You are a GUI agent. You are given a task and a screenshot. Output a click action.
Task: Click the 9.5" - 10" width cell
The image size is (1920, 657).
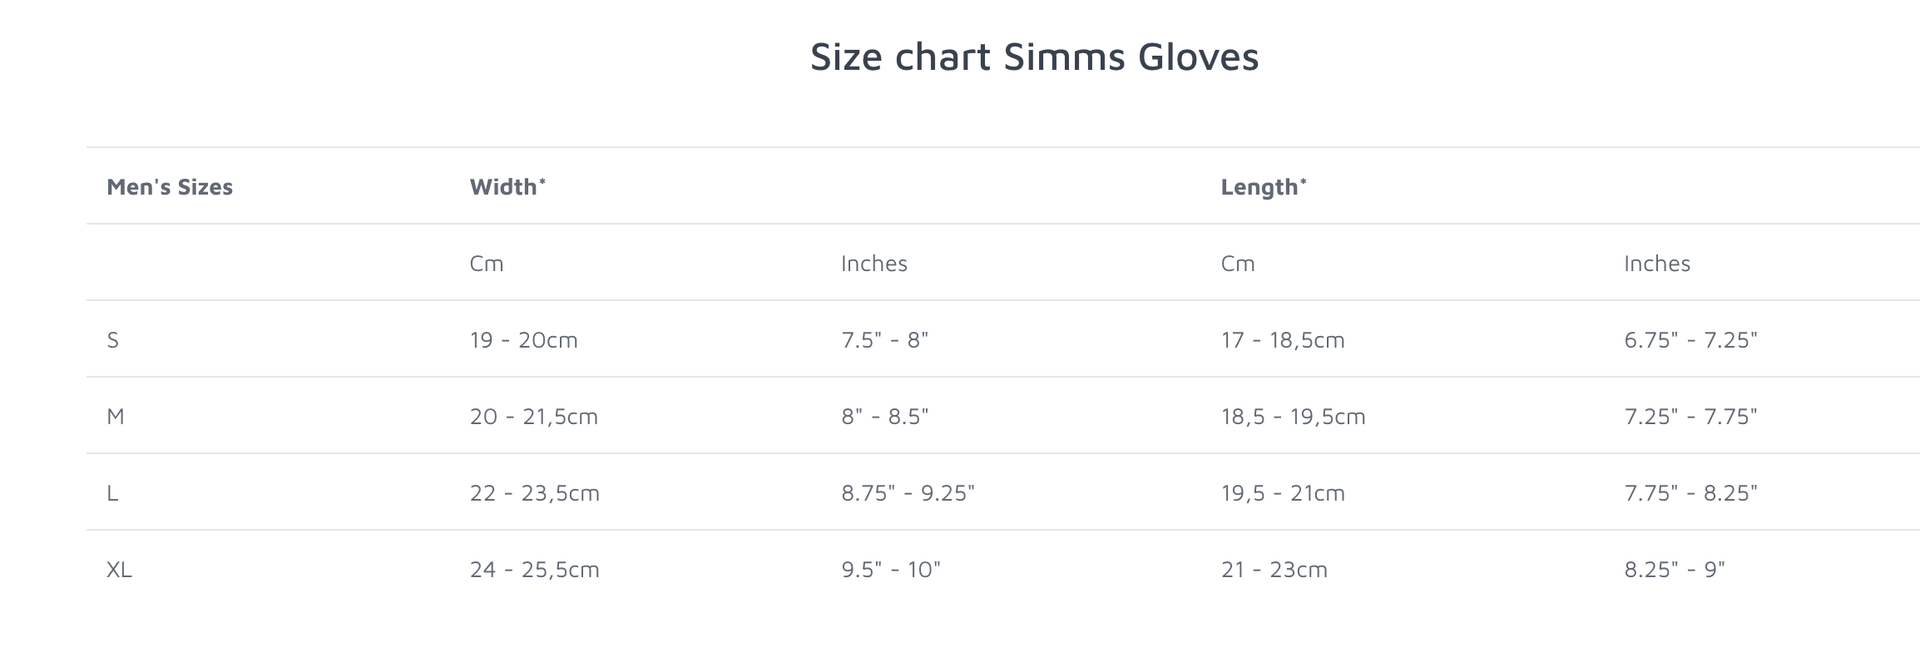click(x=891, y=569)
